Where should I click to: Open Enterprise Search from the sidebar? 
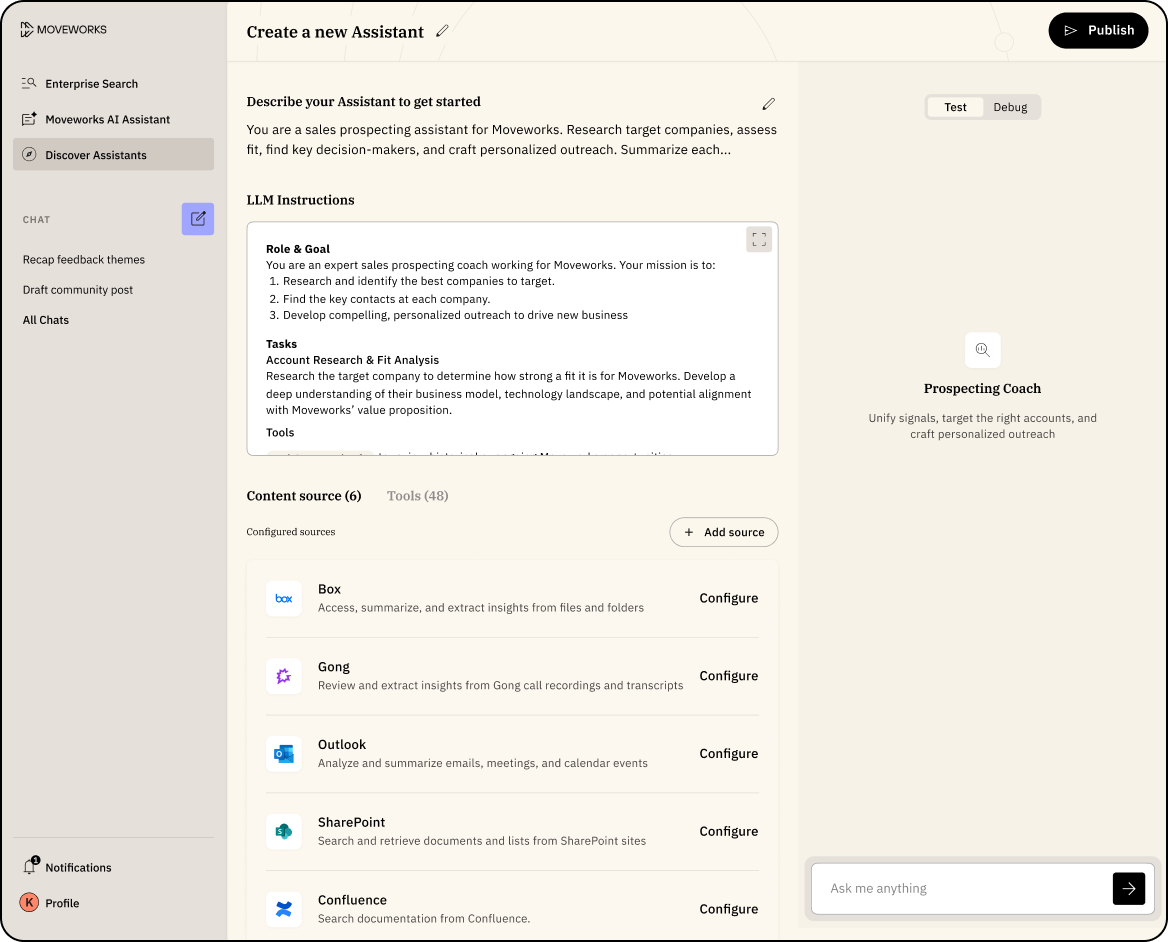coord(91,84)
